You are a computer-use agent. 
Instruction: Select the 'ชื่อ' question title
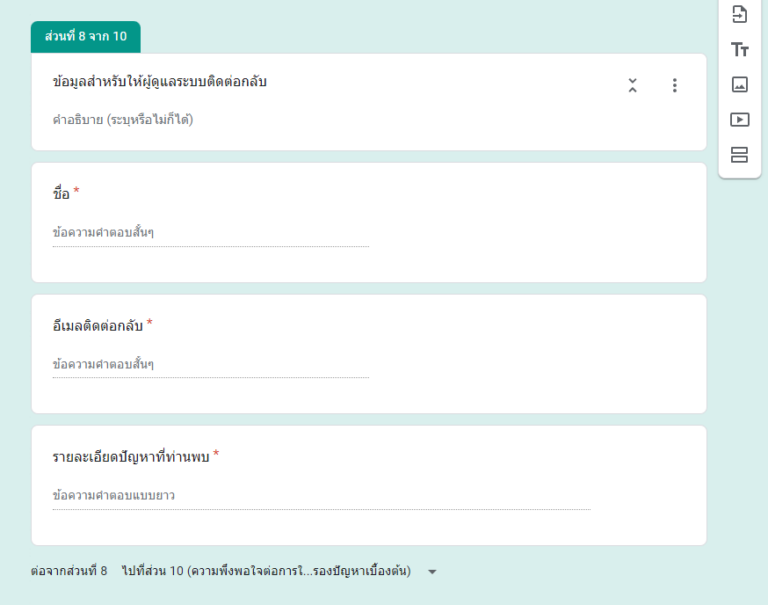[61, 193]
